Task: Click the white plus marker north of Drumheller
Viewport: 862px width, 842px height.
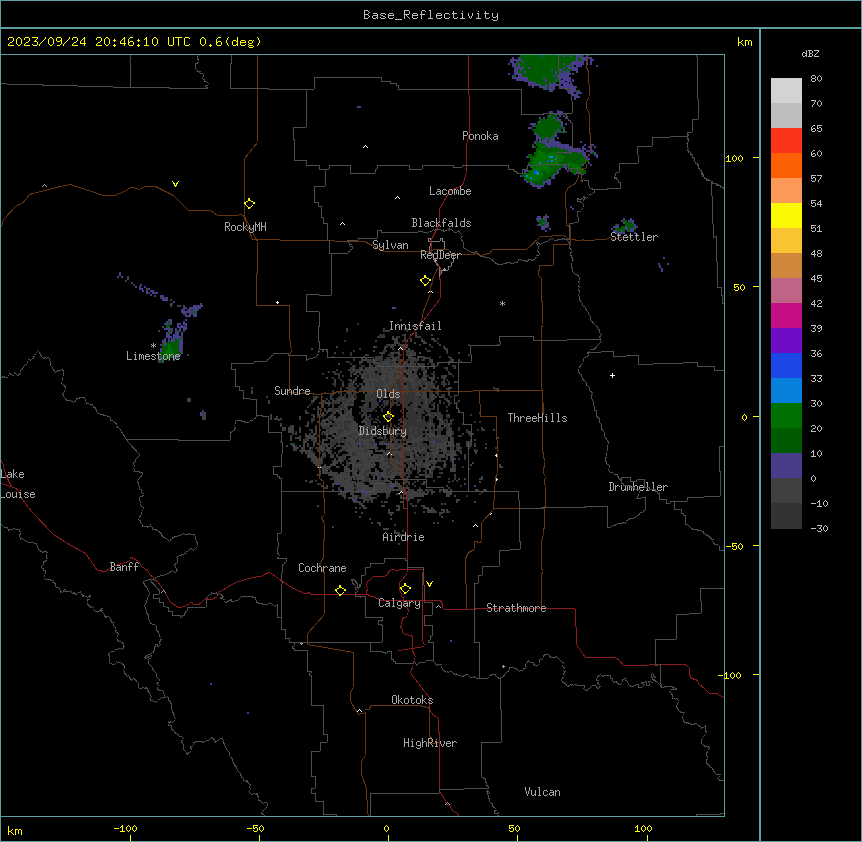Action: pyautogui.click(x=612, y=375)
